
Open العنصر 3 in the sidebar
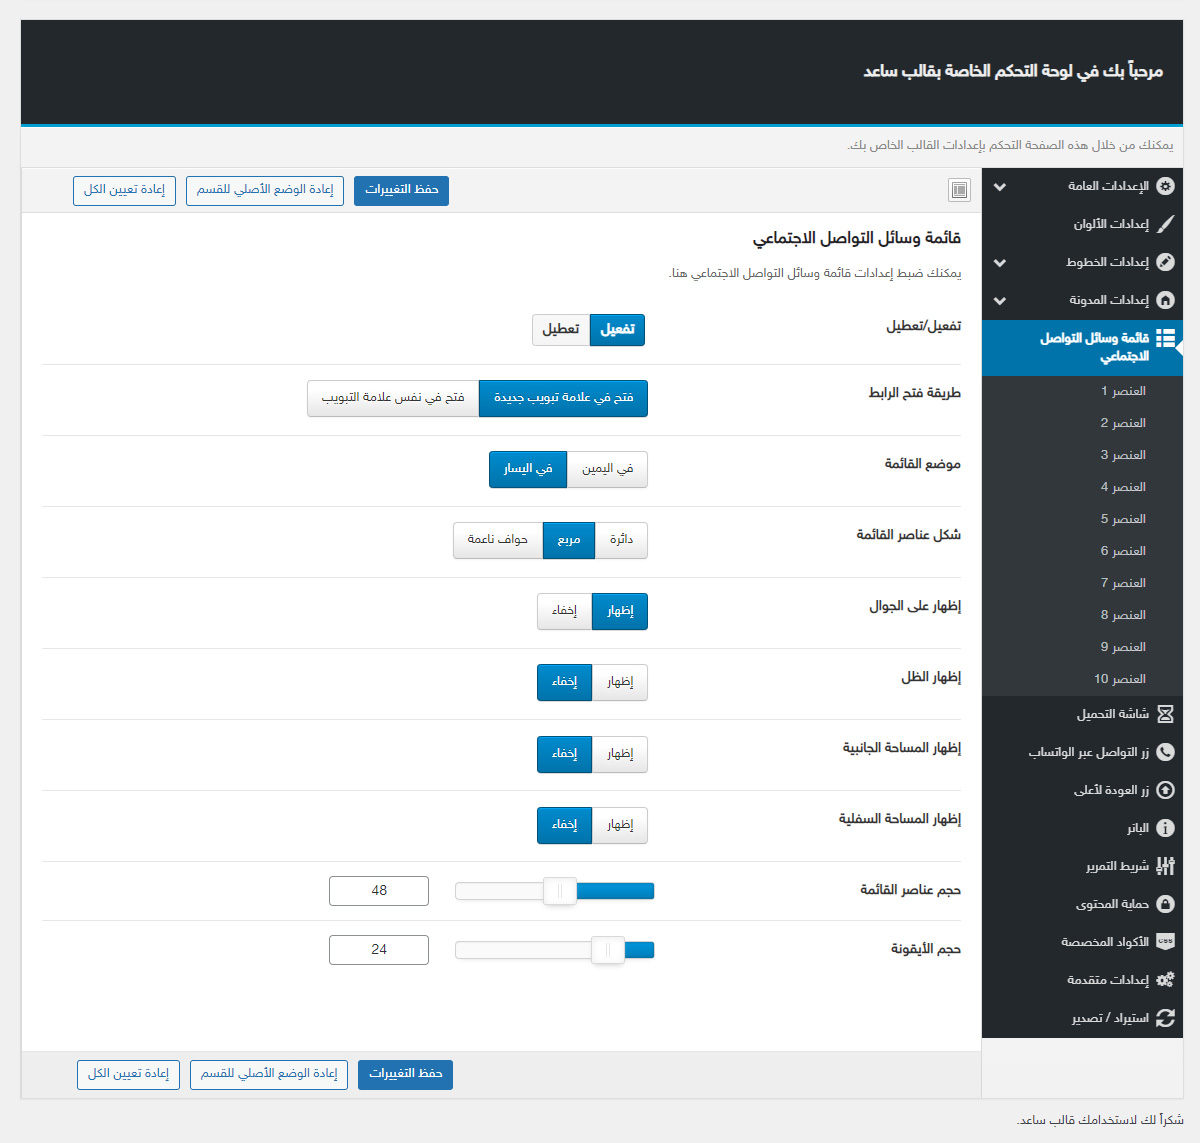click(1123, 455)
